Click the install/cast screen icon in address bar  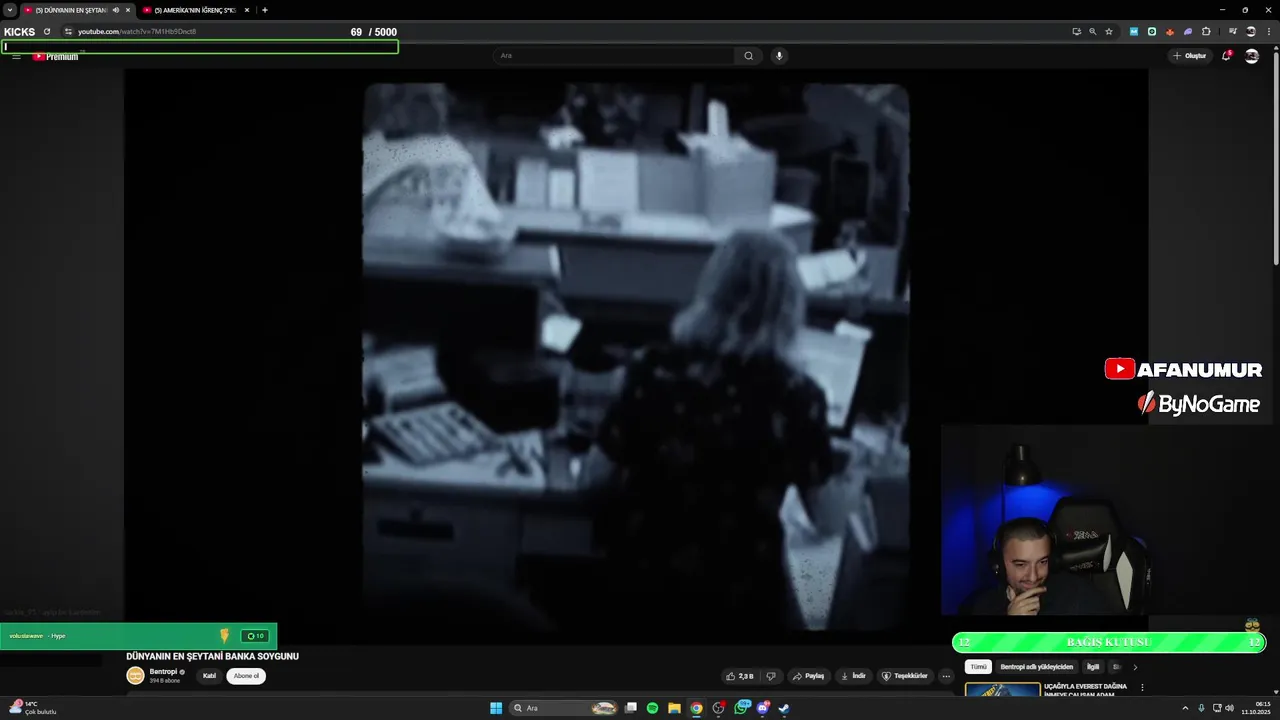[1076, 32]
